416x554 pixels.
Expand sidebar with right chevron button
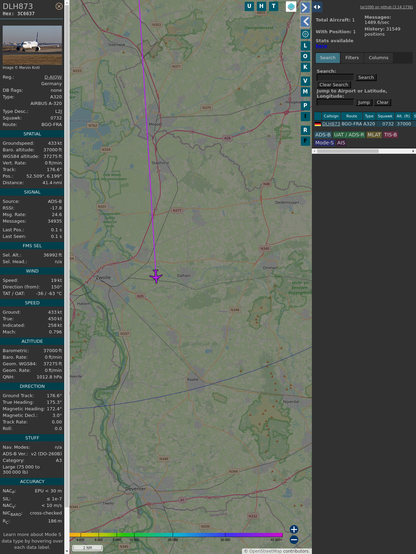pyautogui.click(x=305, y=7)
